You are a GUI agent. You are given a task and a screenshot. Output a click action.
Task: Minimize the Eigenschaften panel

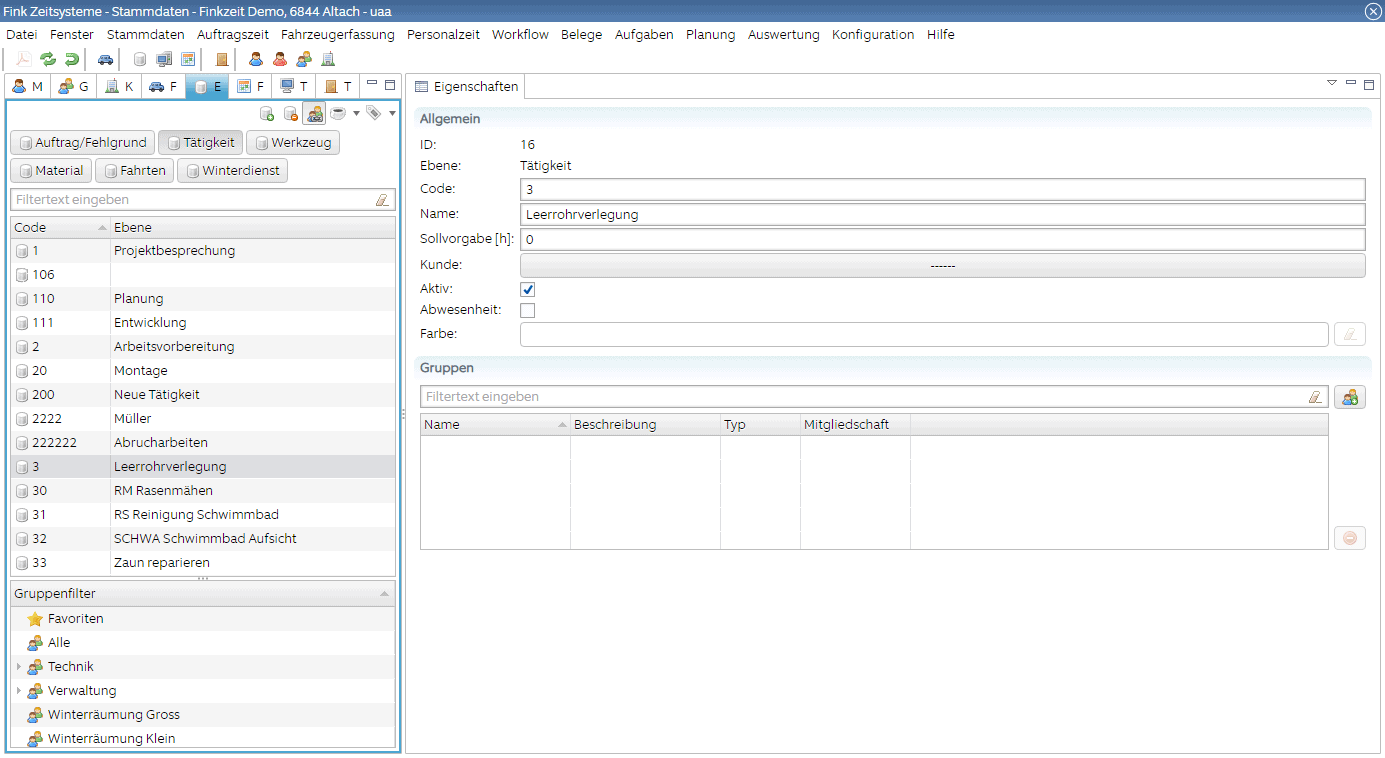[x=1351, y=83]
